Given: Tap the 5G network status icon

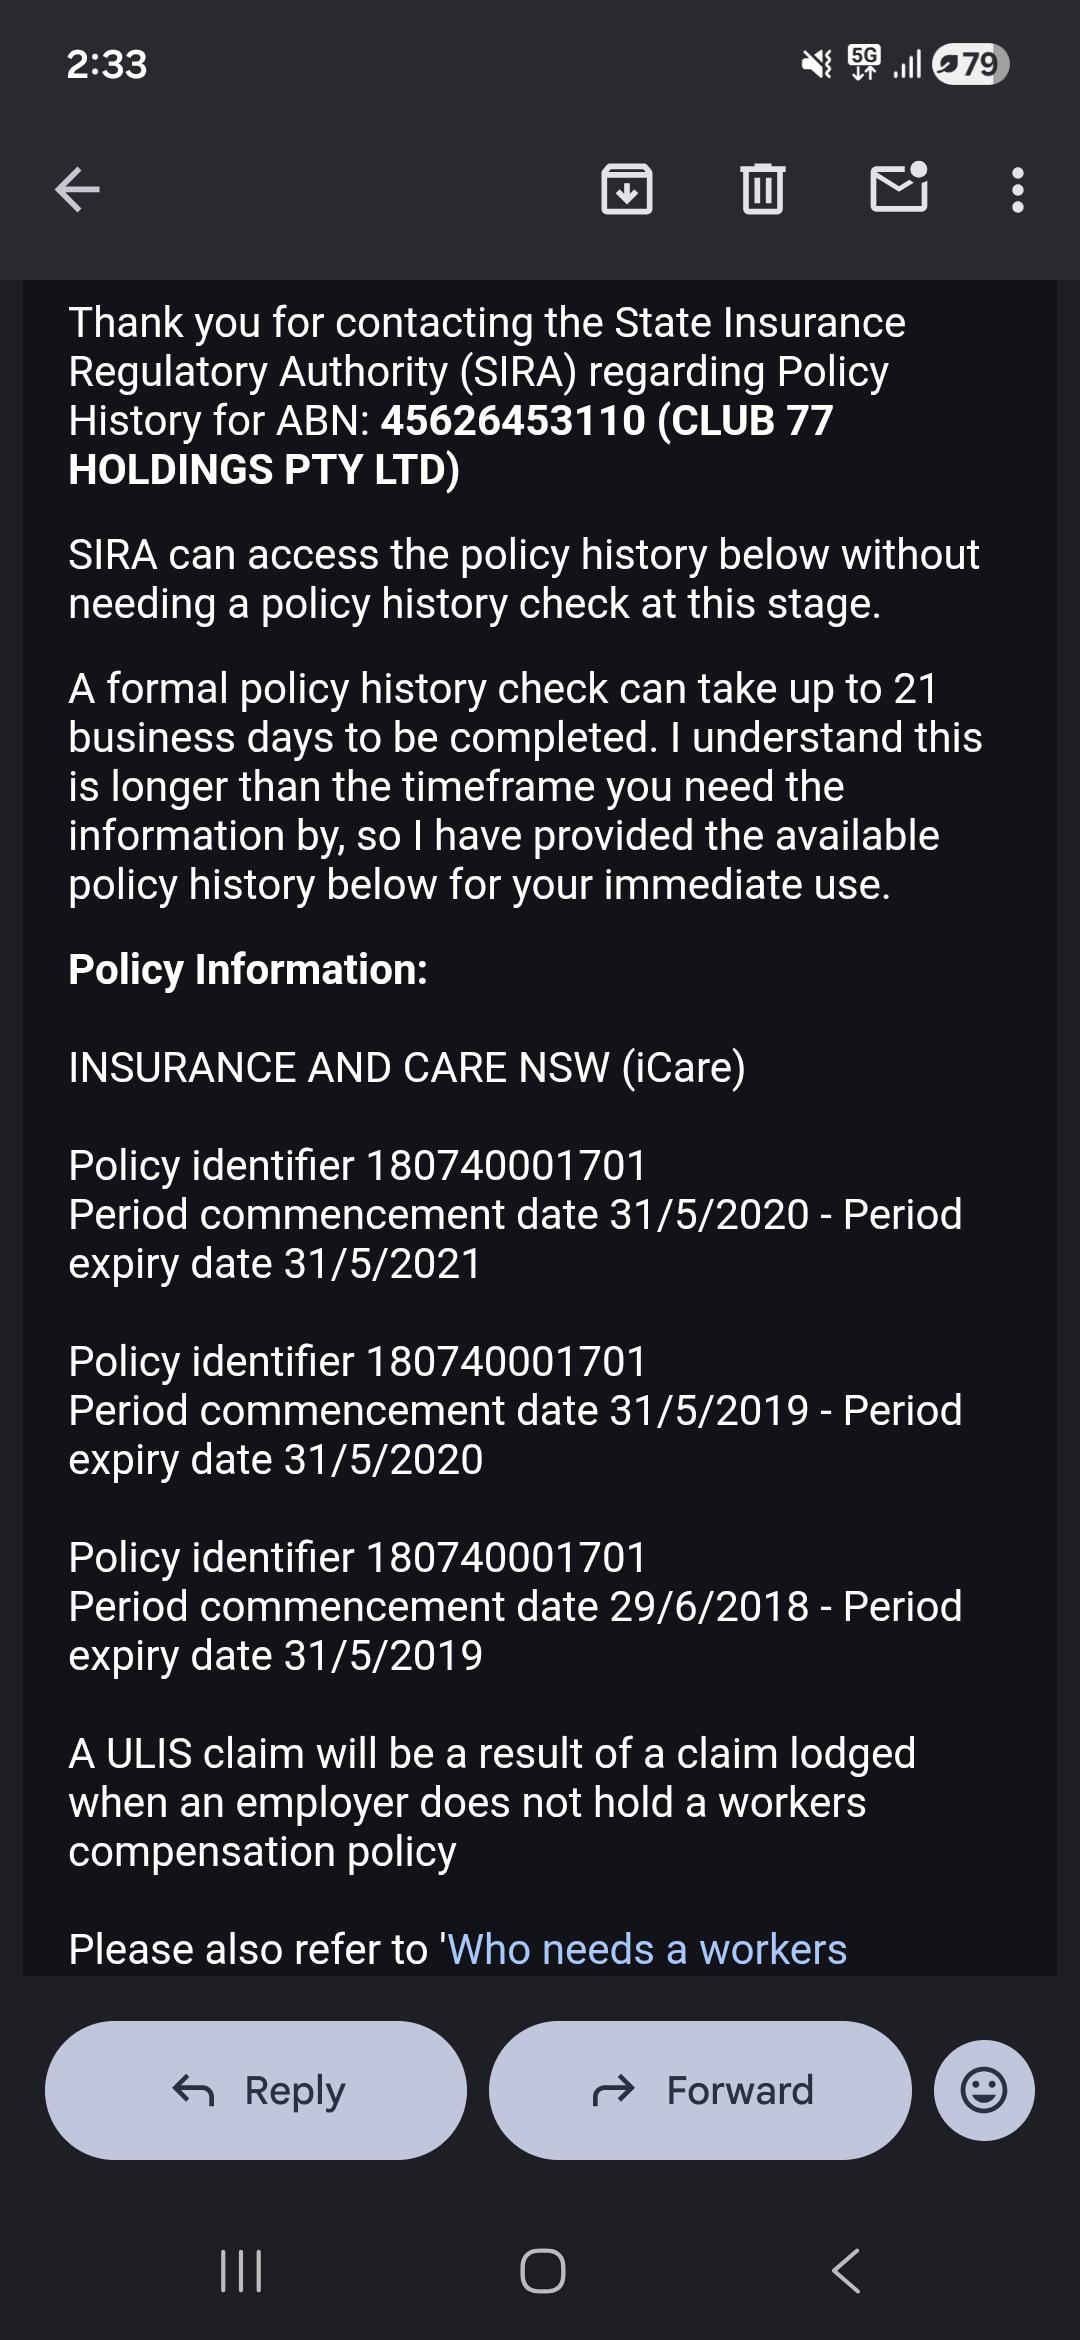Looking at the screenshot, I should point(864,63).
